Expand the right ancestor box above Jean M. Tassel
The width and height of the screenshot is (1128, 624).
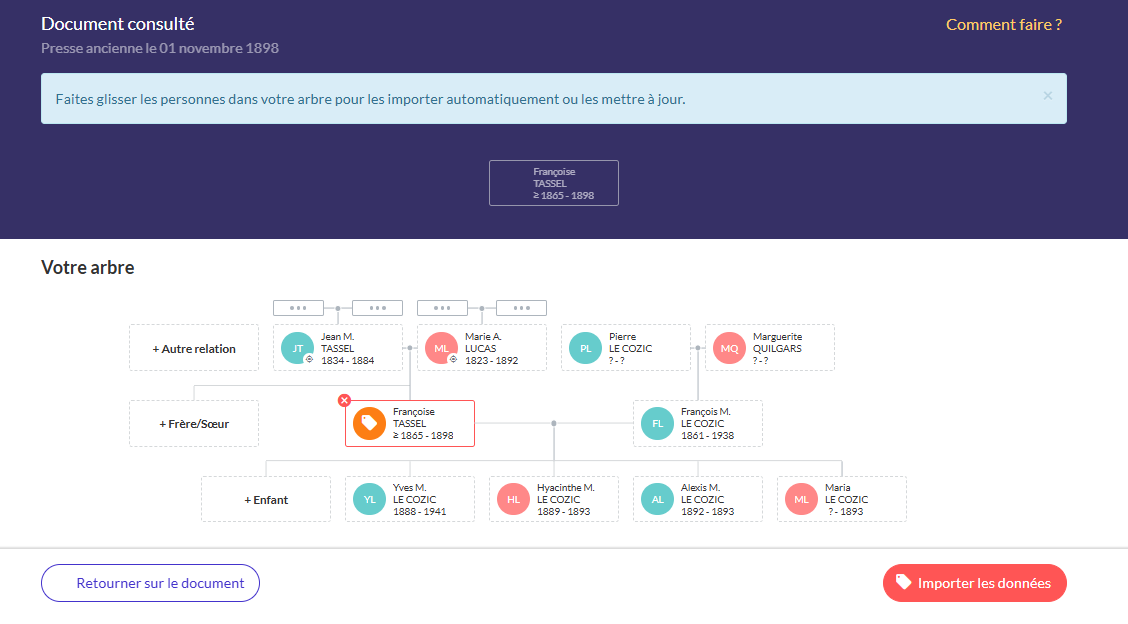(x=377, y=308)
